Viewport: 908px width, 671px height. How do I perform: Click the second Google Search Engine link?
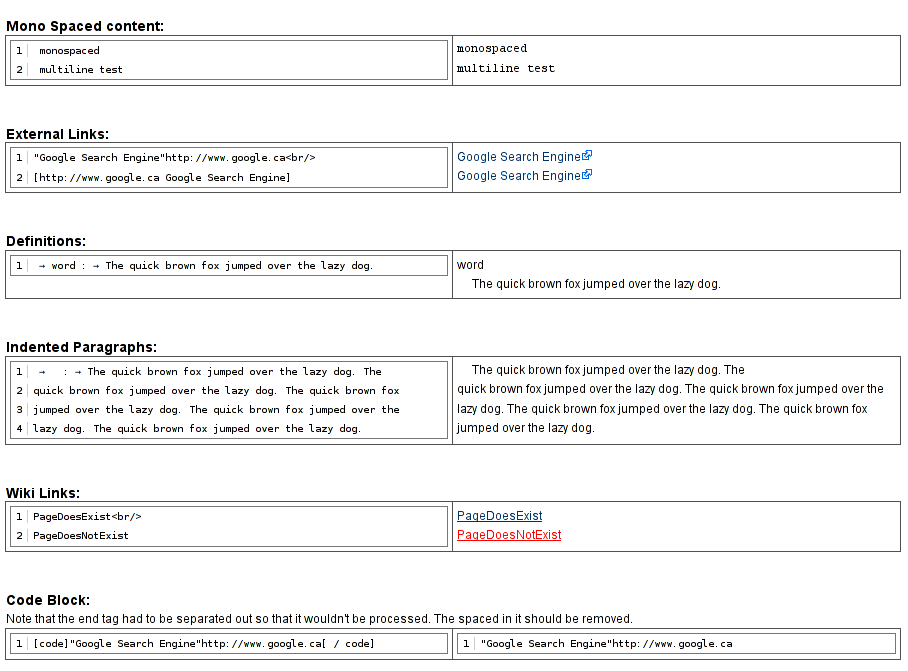[x=518, y=176]
